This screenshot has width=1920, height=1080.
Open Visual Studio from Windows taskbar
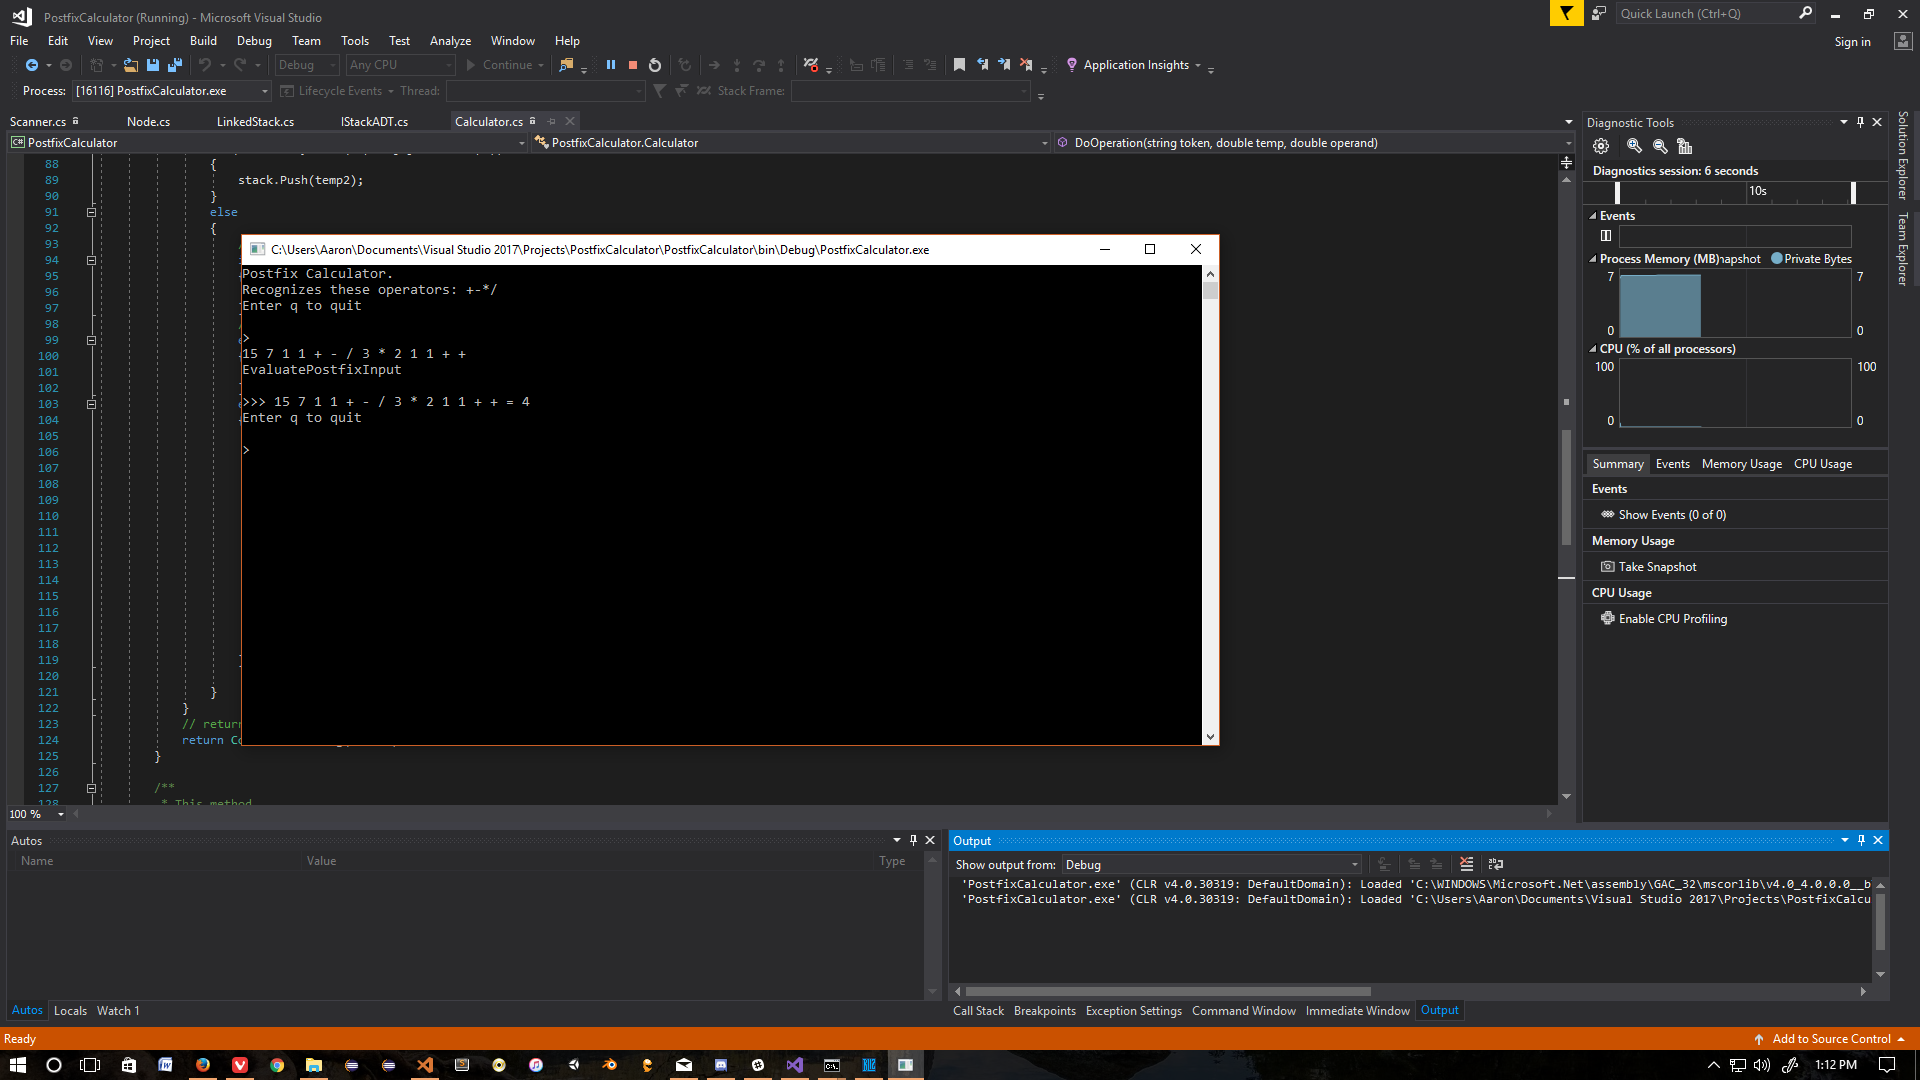click(794, 1065)
